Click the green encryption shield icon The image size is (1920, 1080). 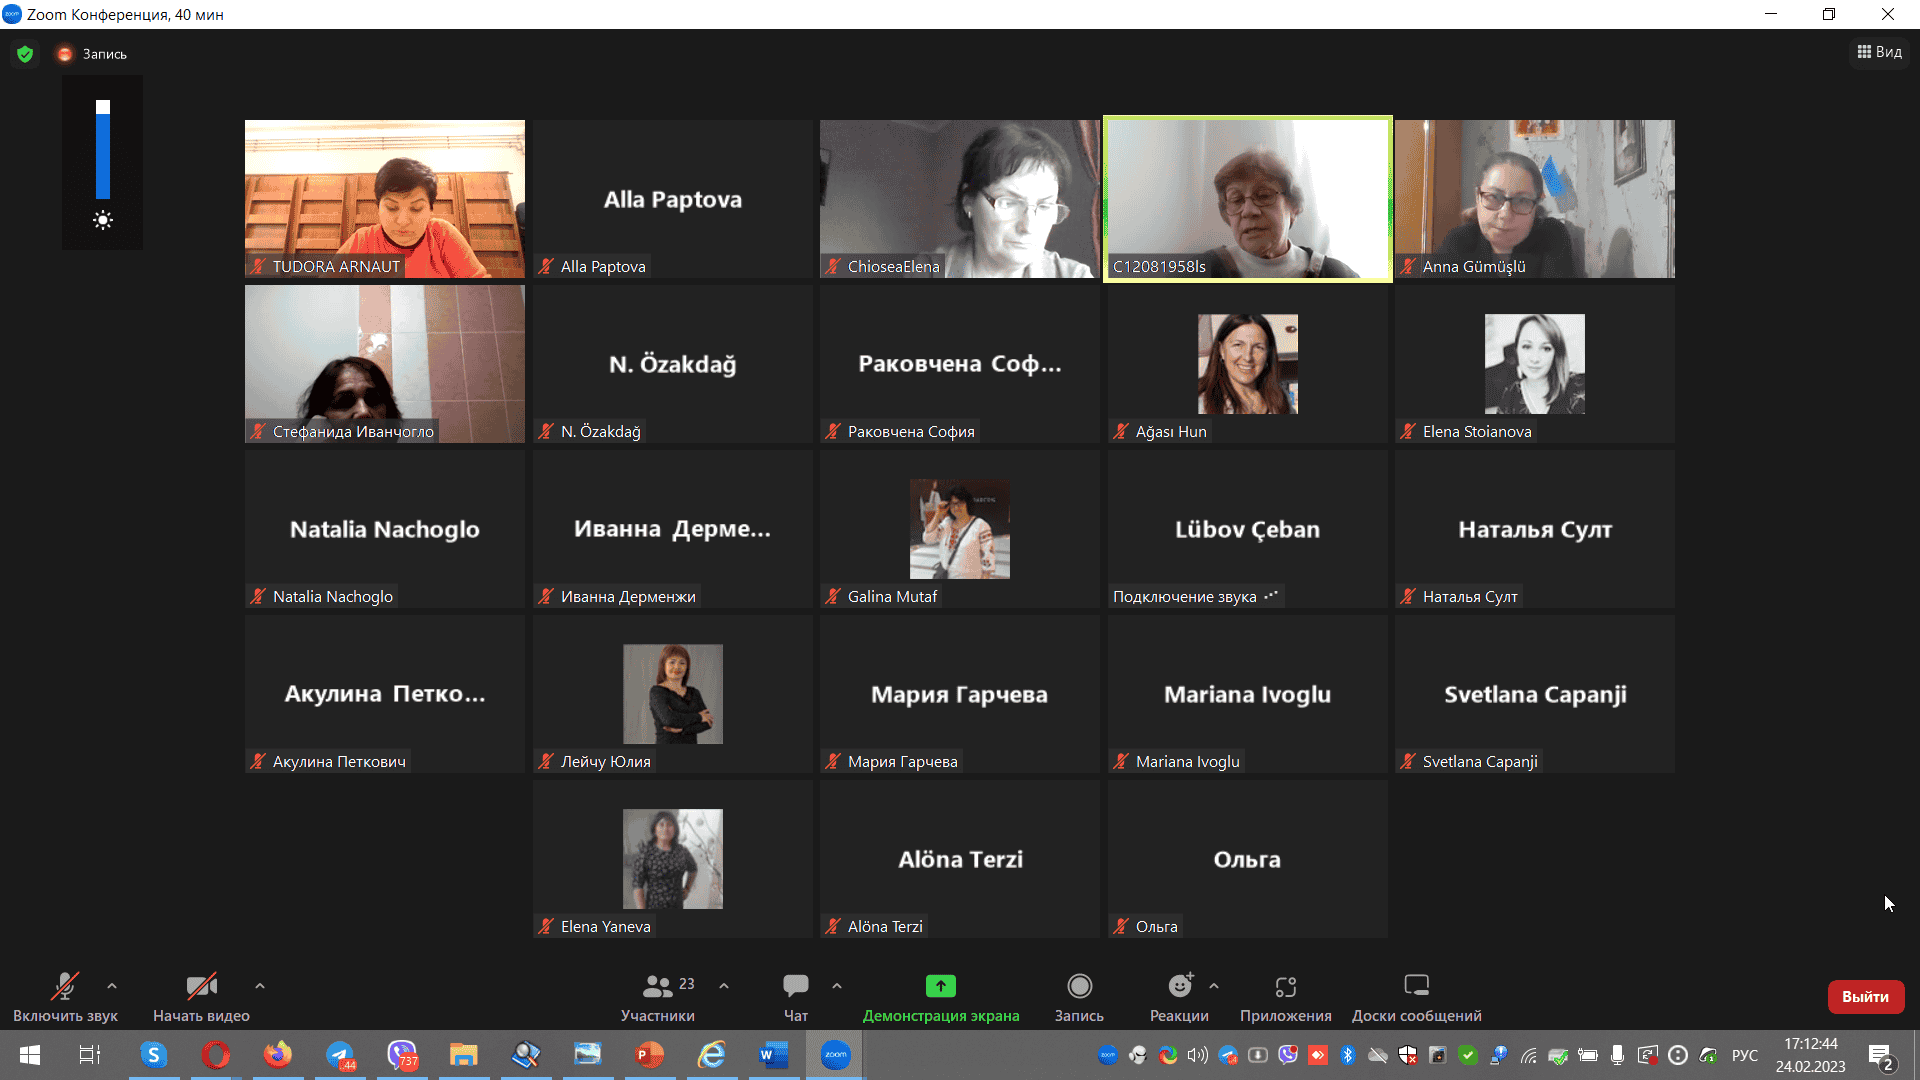pos(25,54)
